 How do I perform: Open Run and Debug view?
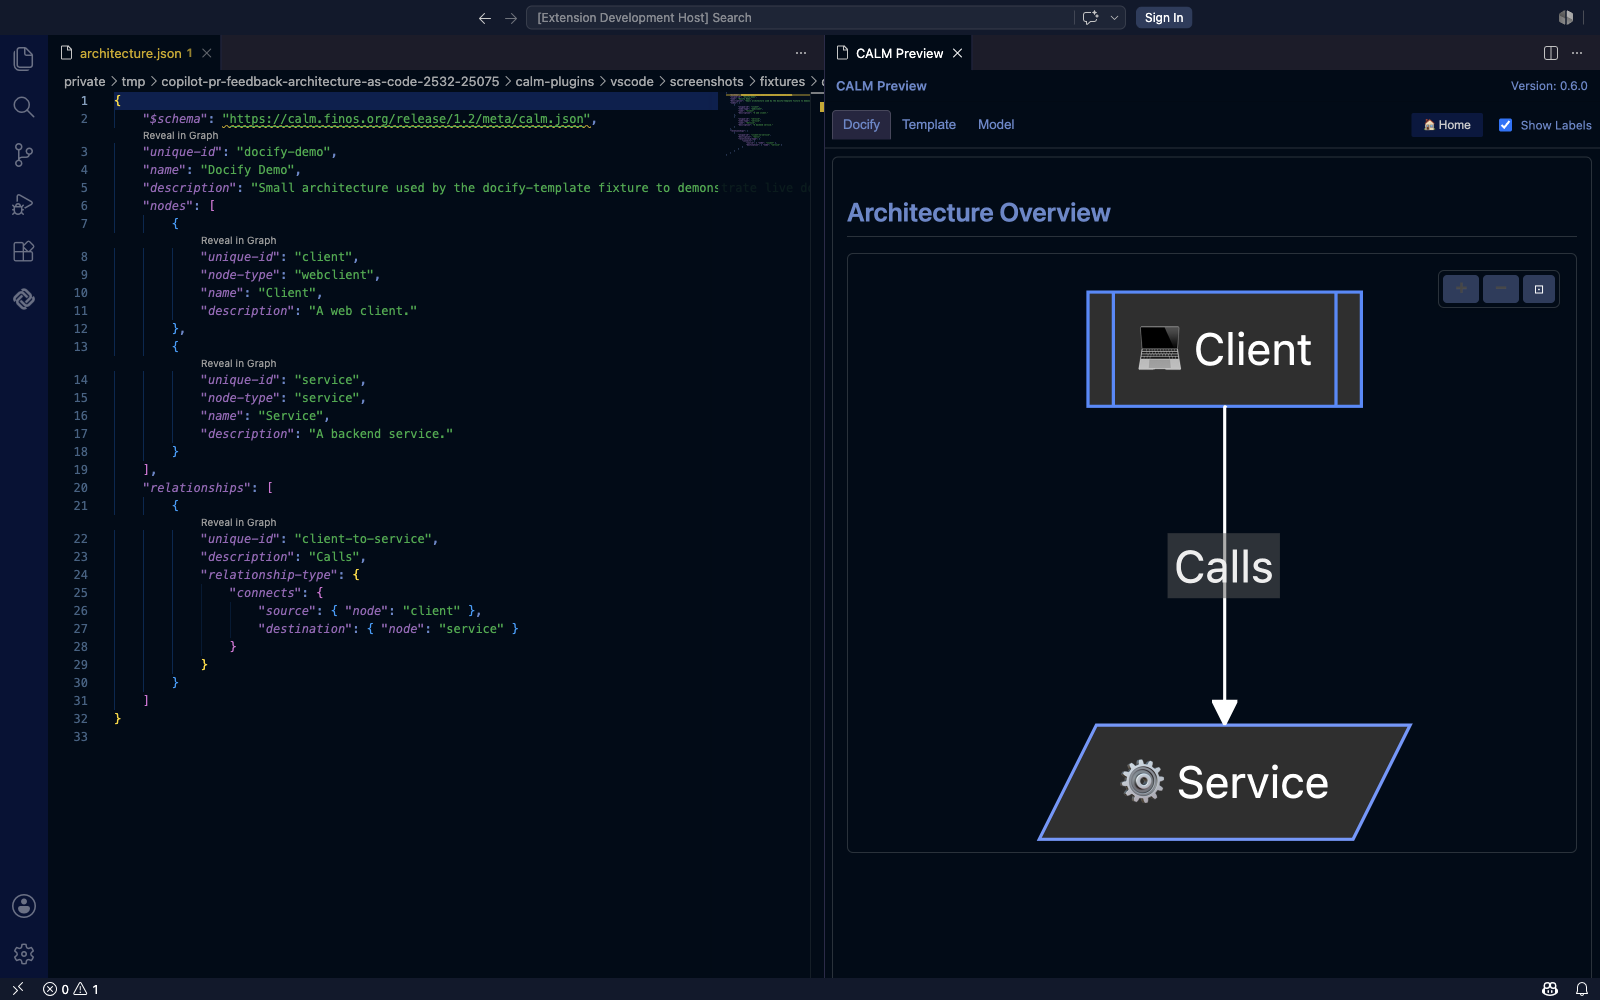(x=24, y=204)
